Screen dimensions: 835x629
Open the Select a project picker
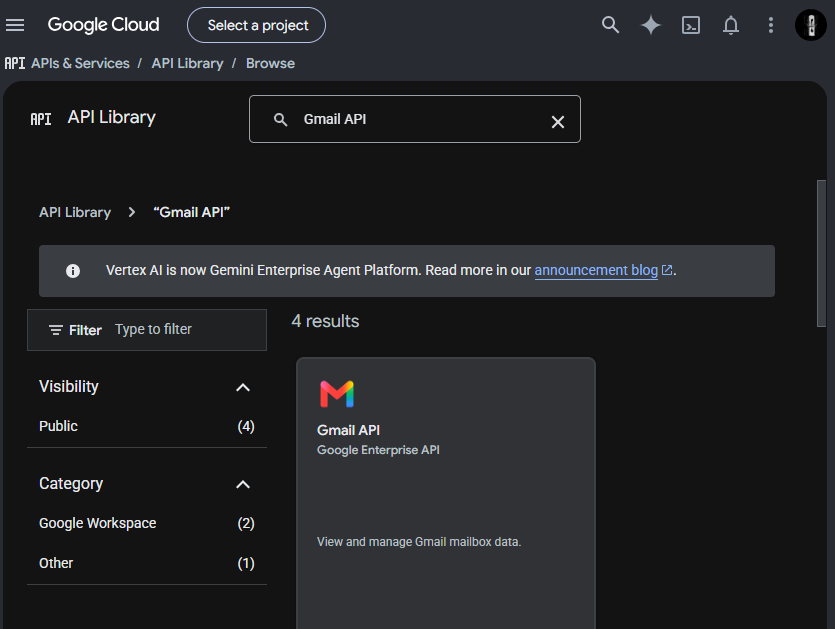[x=256, y=25]
